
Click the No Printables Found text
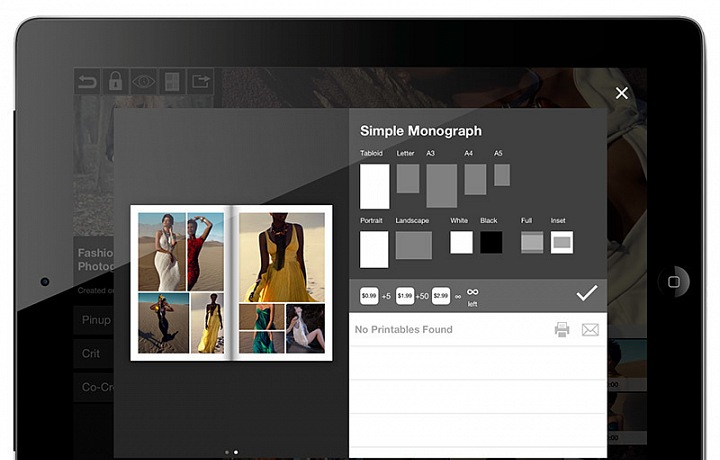point(404,330)
